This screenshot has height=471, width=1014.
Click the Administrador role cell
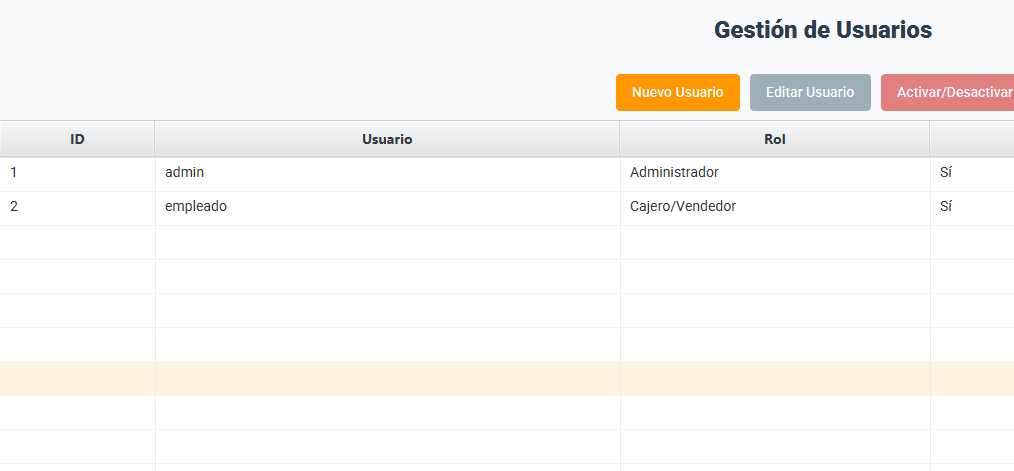click(x=775, y=173)
